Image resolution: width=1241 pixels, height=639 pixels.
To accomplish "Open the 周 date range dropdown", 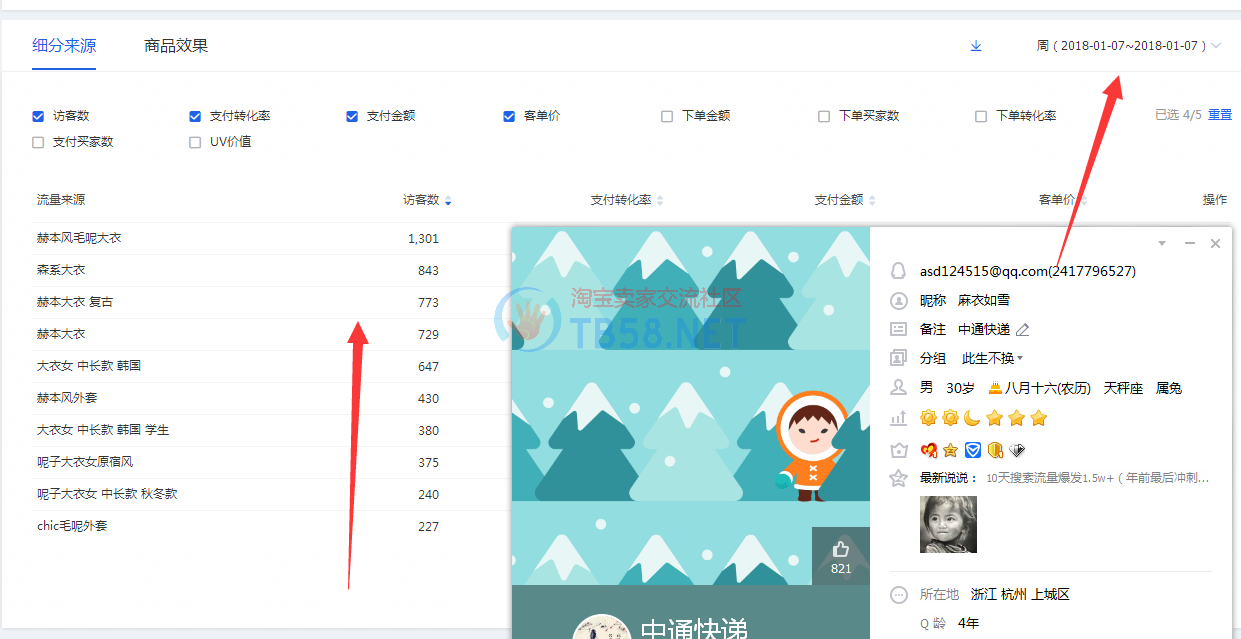I will pos(1128,46).
